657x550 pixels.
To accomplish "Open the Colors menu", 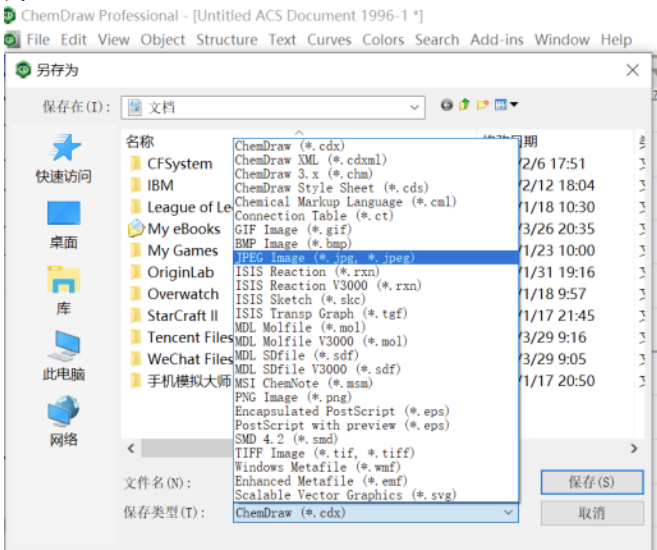I will pyautogui.click(x=383, y=40).
